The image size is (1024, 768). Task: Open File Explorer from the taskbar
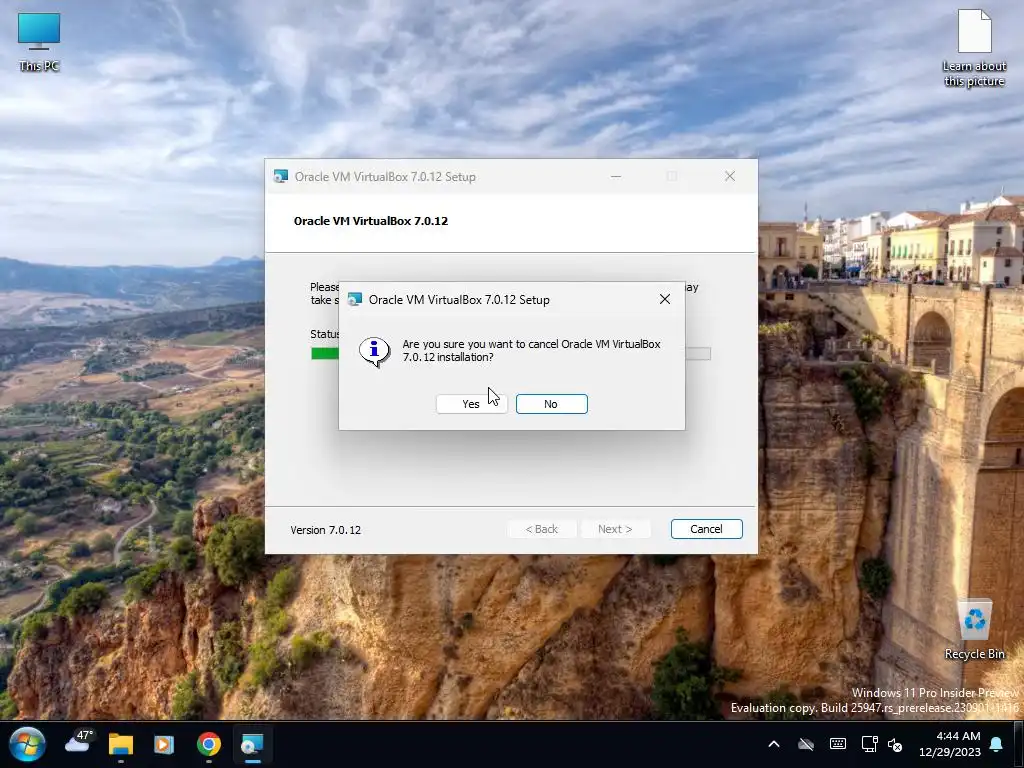click(121, 744)
